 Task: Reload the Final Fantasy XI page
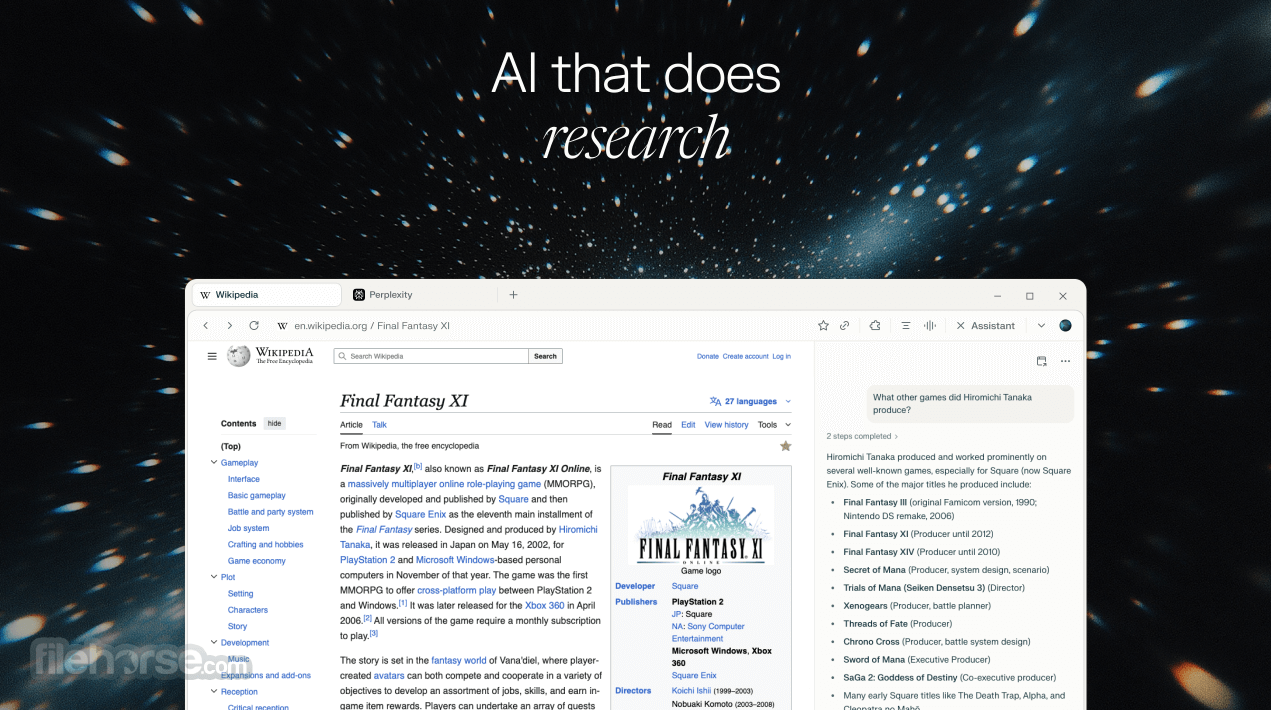pyautogui.click(x=254, y=326)
